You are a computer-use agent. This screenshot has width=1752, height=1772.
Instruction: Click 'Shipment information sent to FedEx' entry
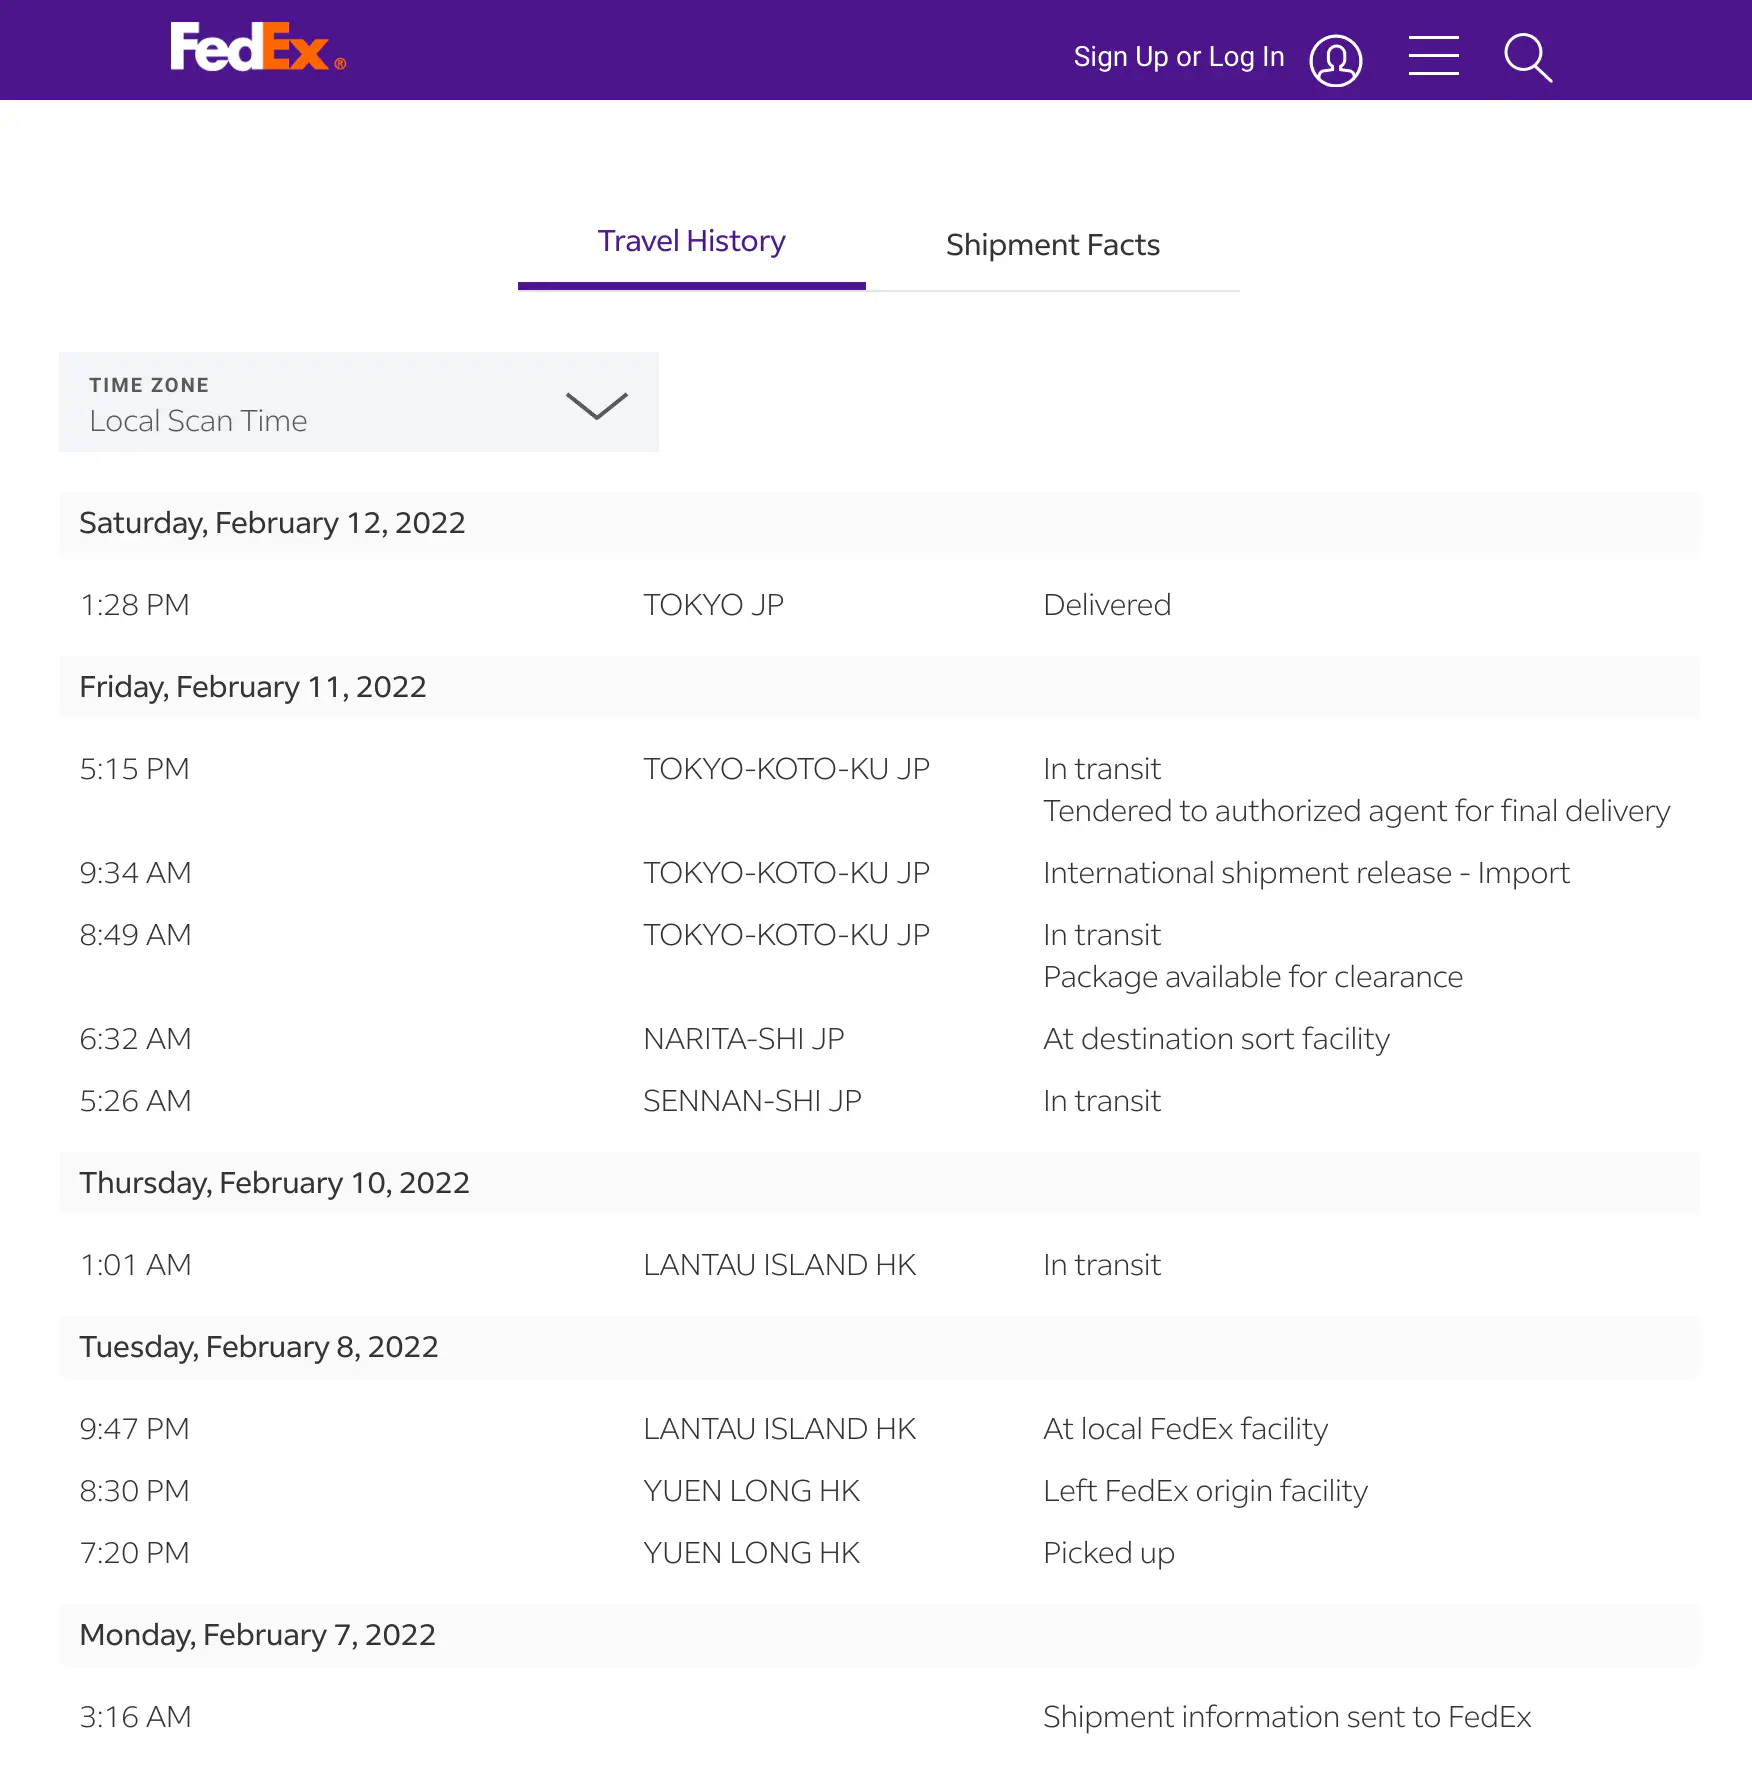(1286, 1717)
